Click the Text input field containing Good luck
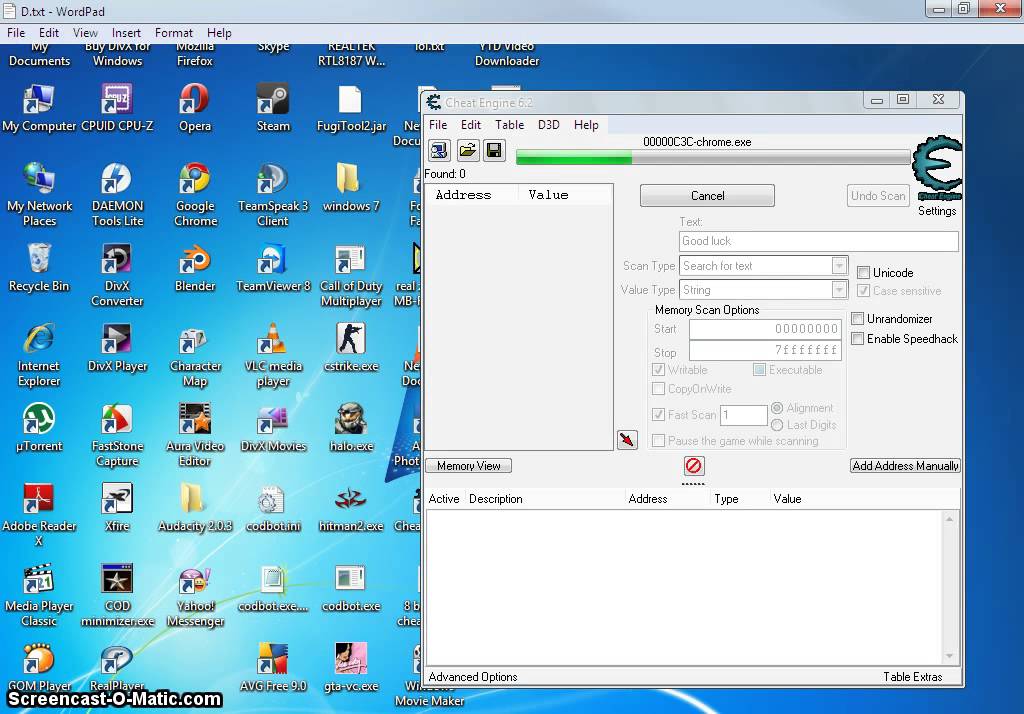Screen dimensions: 1024x714 click(x=818, y=241)
